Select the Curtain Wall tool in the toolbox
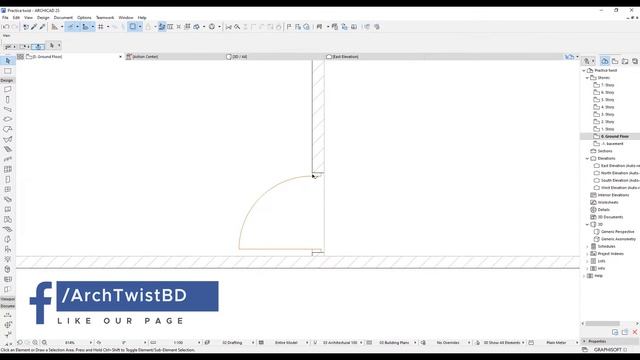640x360 pixels. (x=8, y=169)
